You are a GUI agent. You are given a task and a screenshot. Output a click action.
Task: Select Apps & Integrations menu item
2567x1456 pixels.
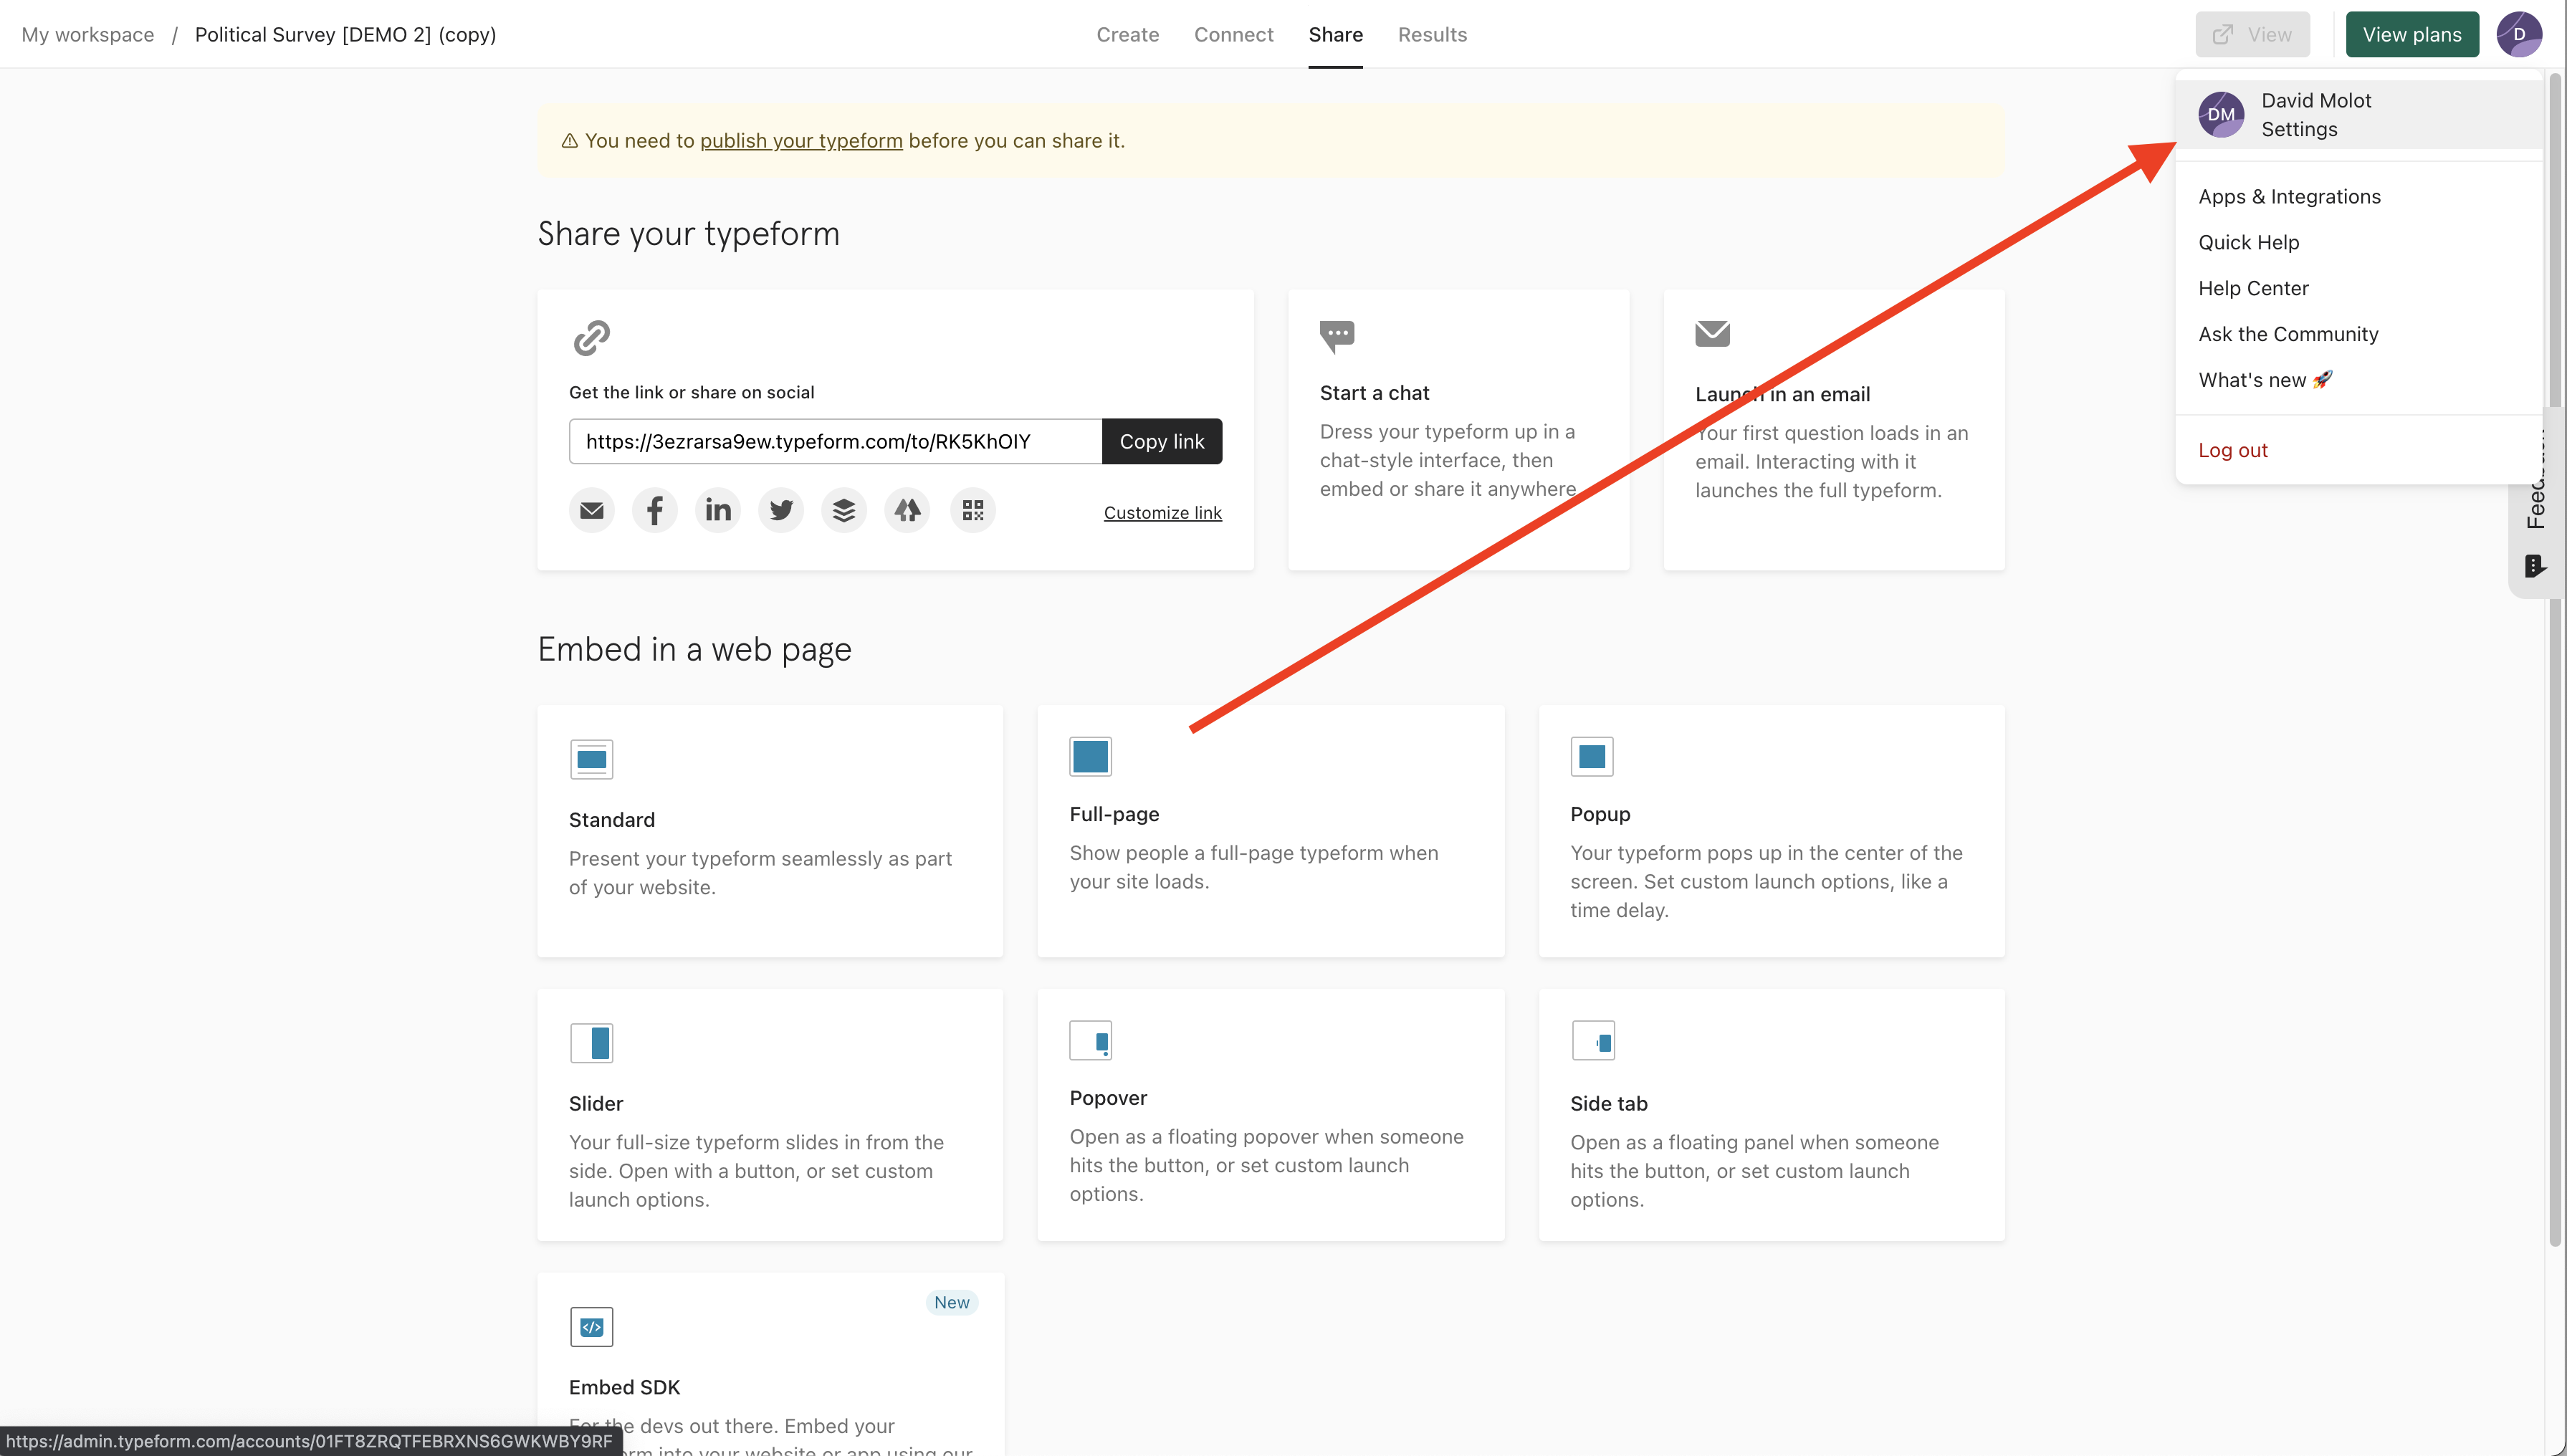click(2288, 197)
